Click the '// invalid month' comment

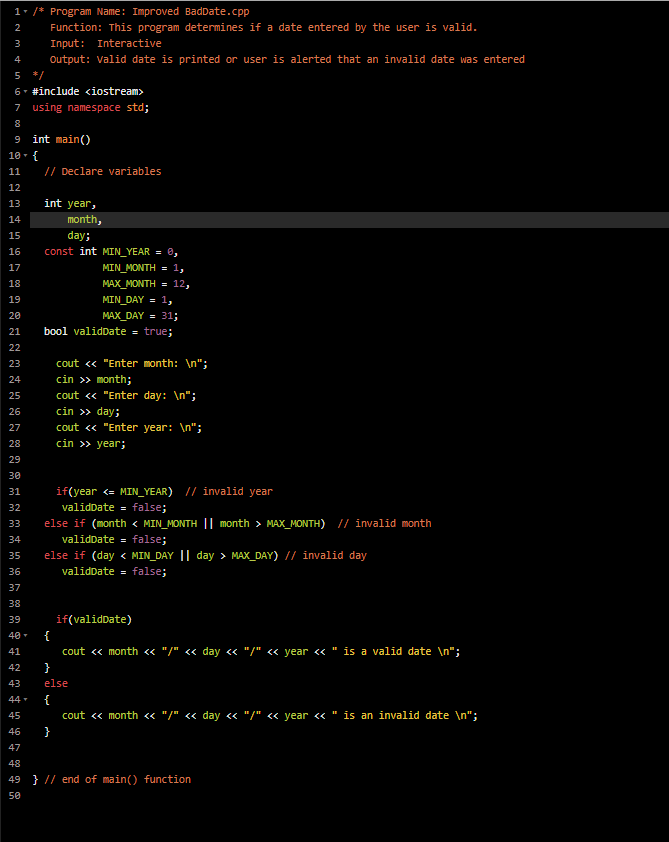[x=384, y=524]
